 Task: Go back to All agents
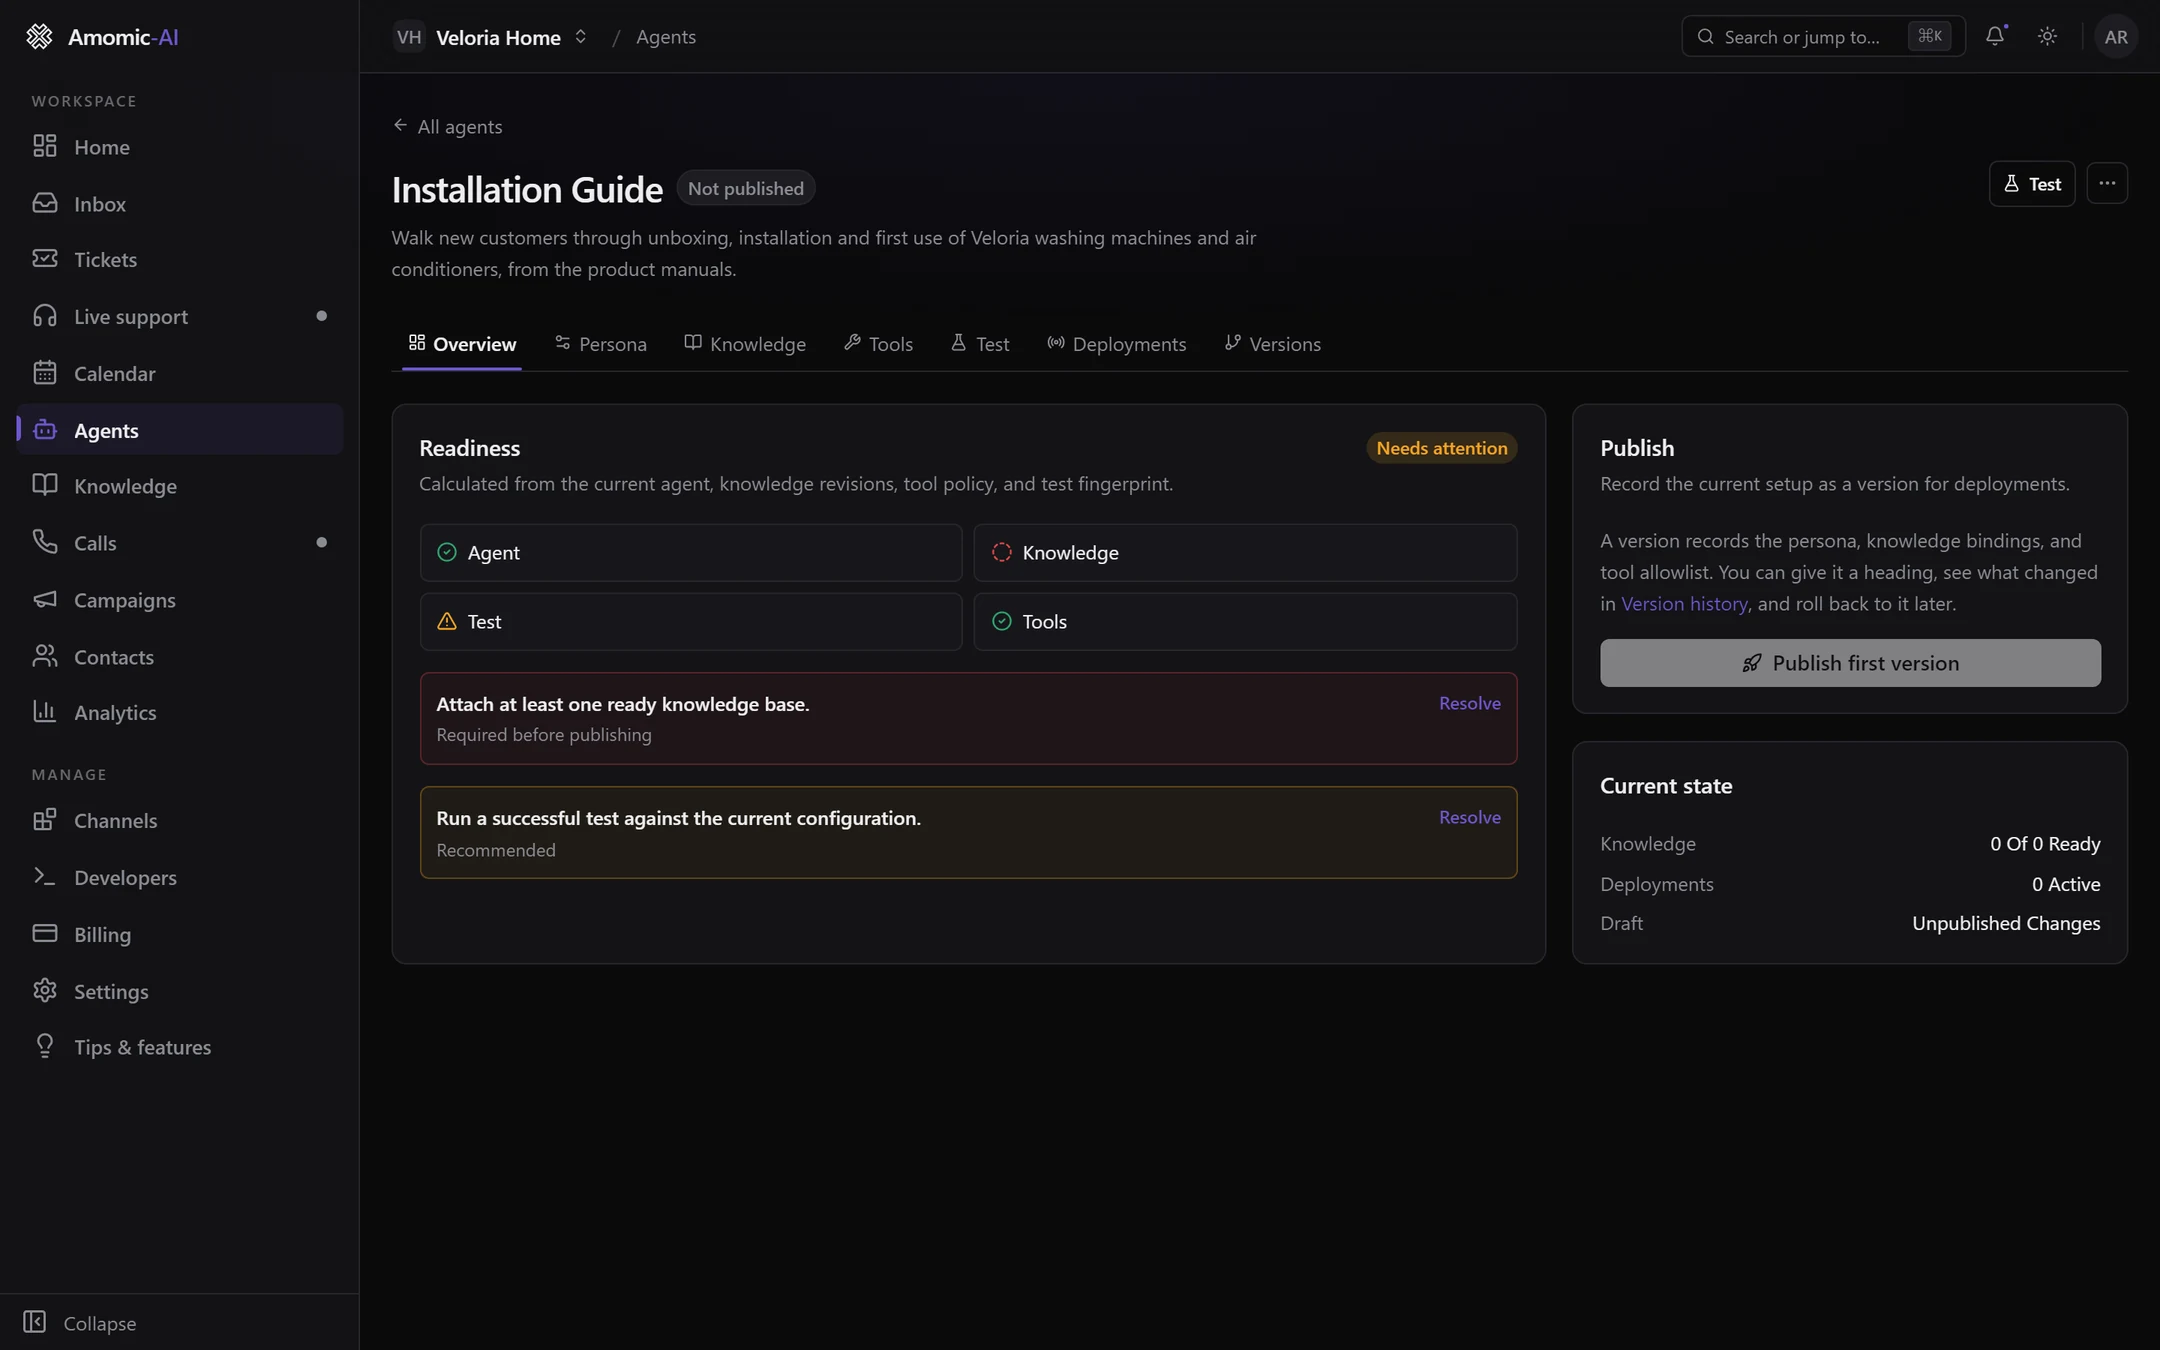point(447,126)
